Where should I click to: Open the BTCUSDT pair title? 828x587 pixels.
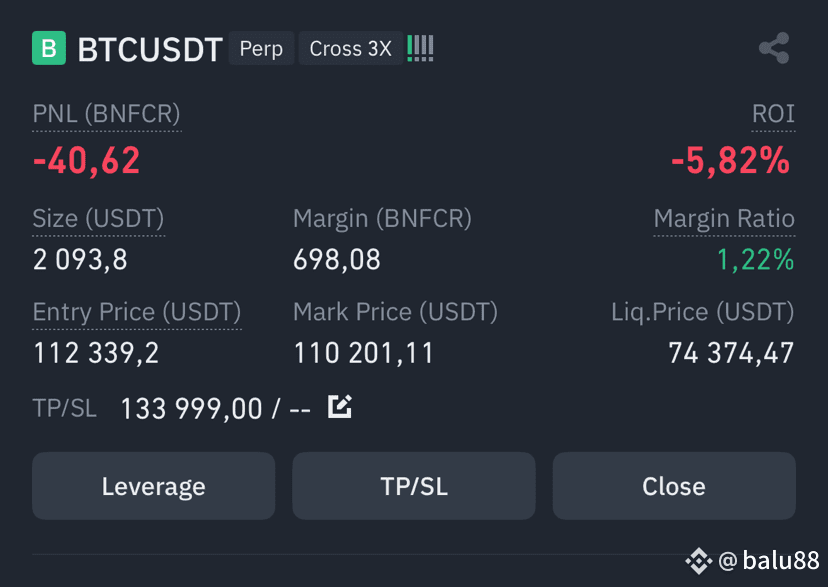coord(150,50)
